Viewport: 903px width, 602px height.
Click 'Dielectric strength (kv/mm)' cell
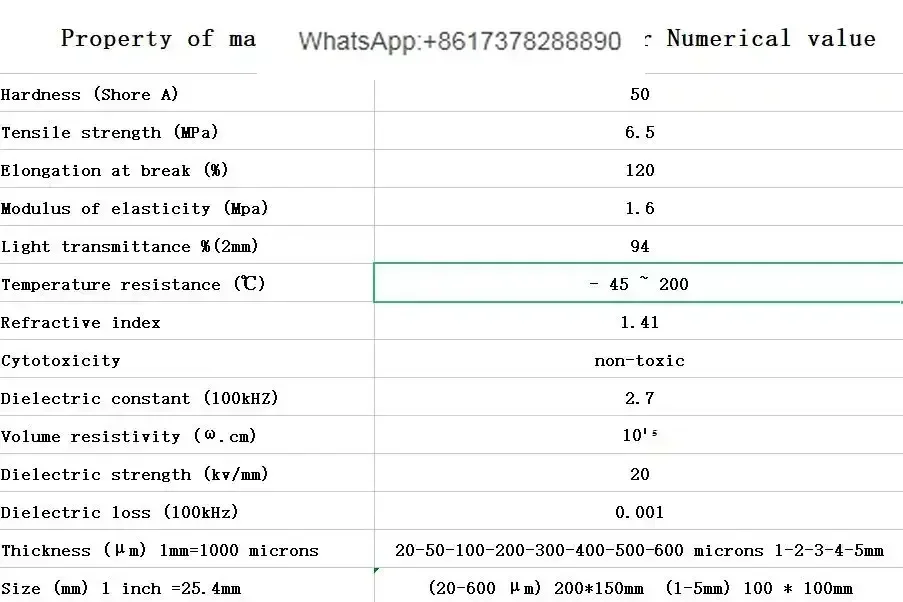pyautogui.click(x=187, y=473)
